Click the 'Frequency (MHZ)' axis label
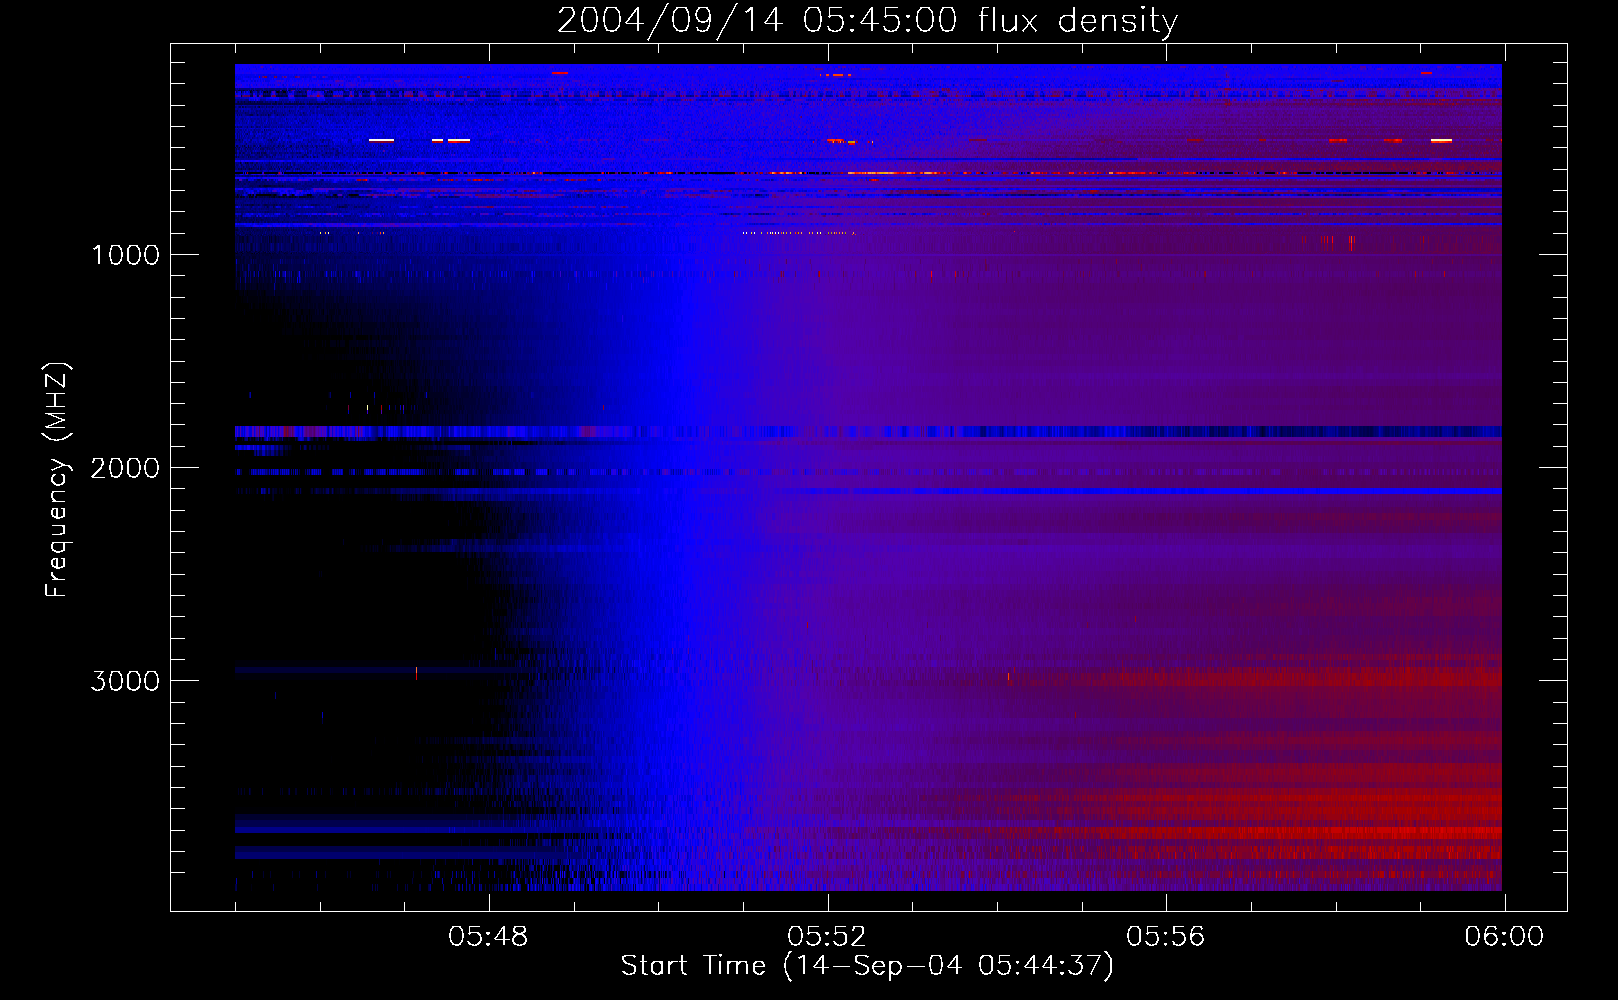 [x=57, y=480]
